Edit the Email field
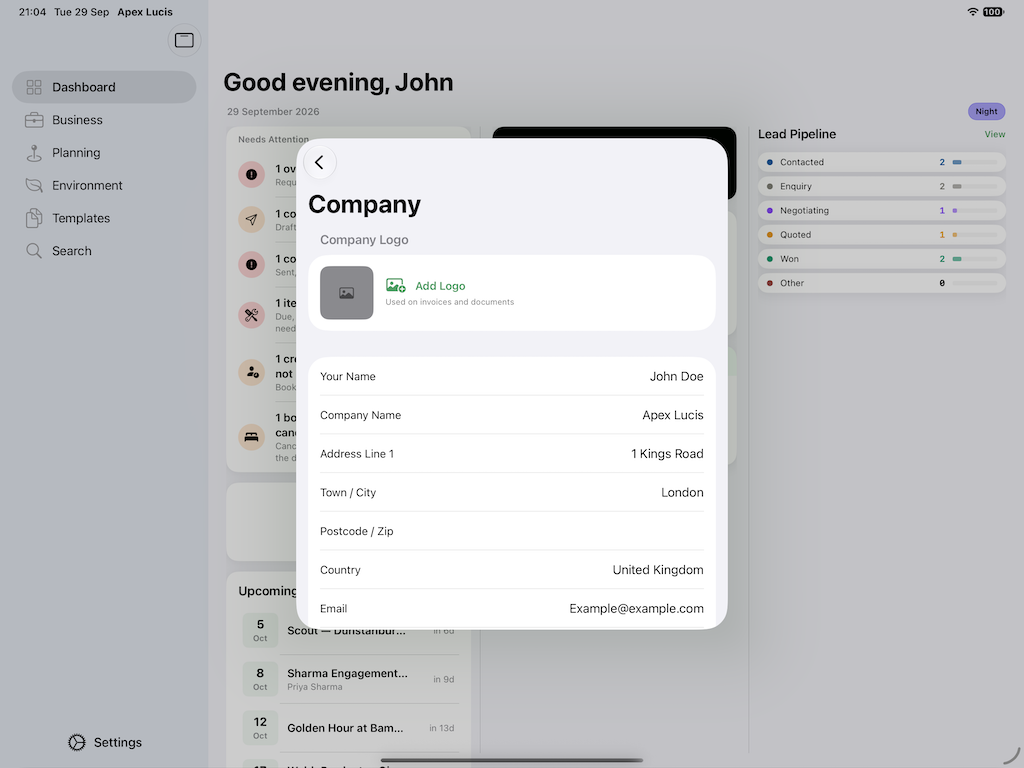The image size is (1024, 768). pos(512,609)
